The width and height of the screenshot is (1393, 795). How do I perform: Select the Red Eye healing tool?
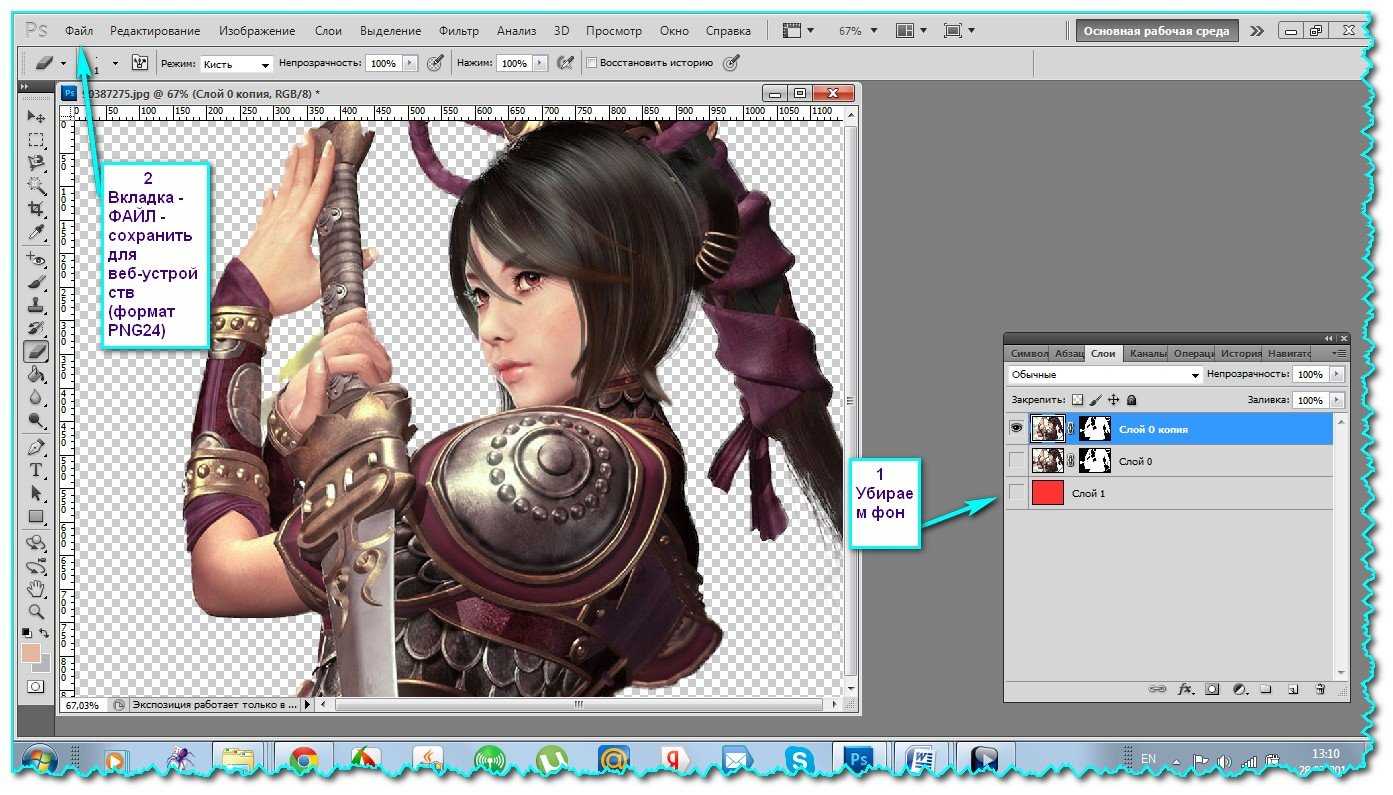36,260
